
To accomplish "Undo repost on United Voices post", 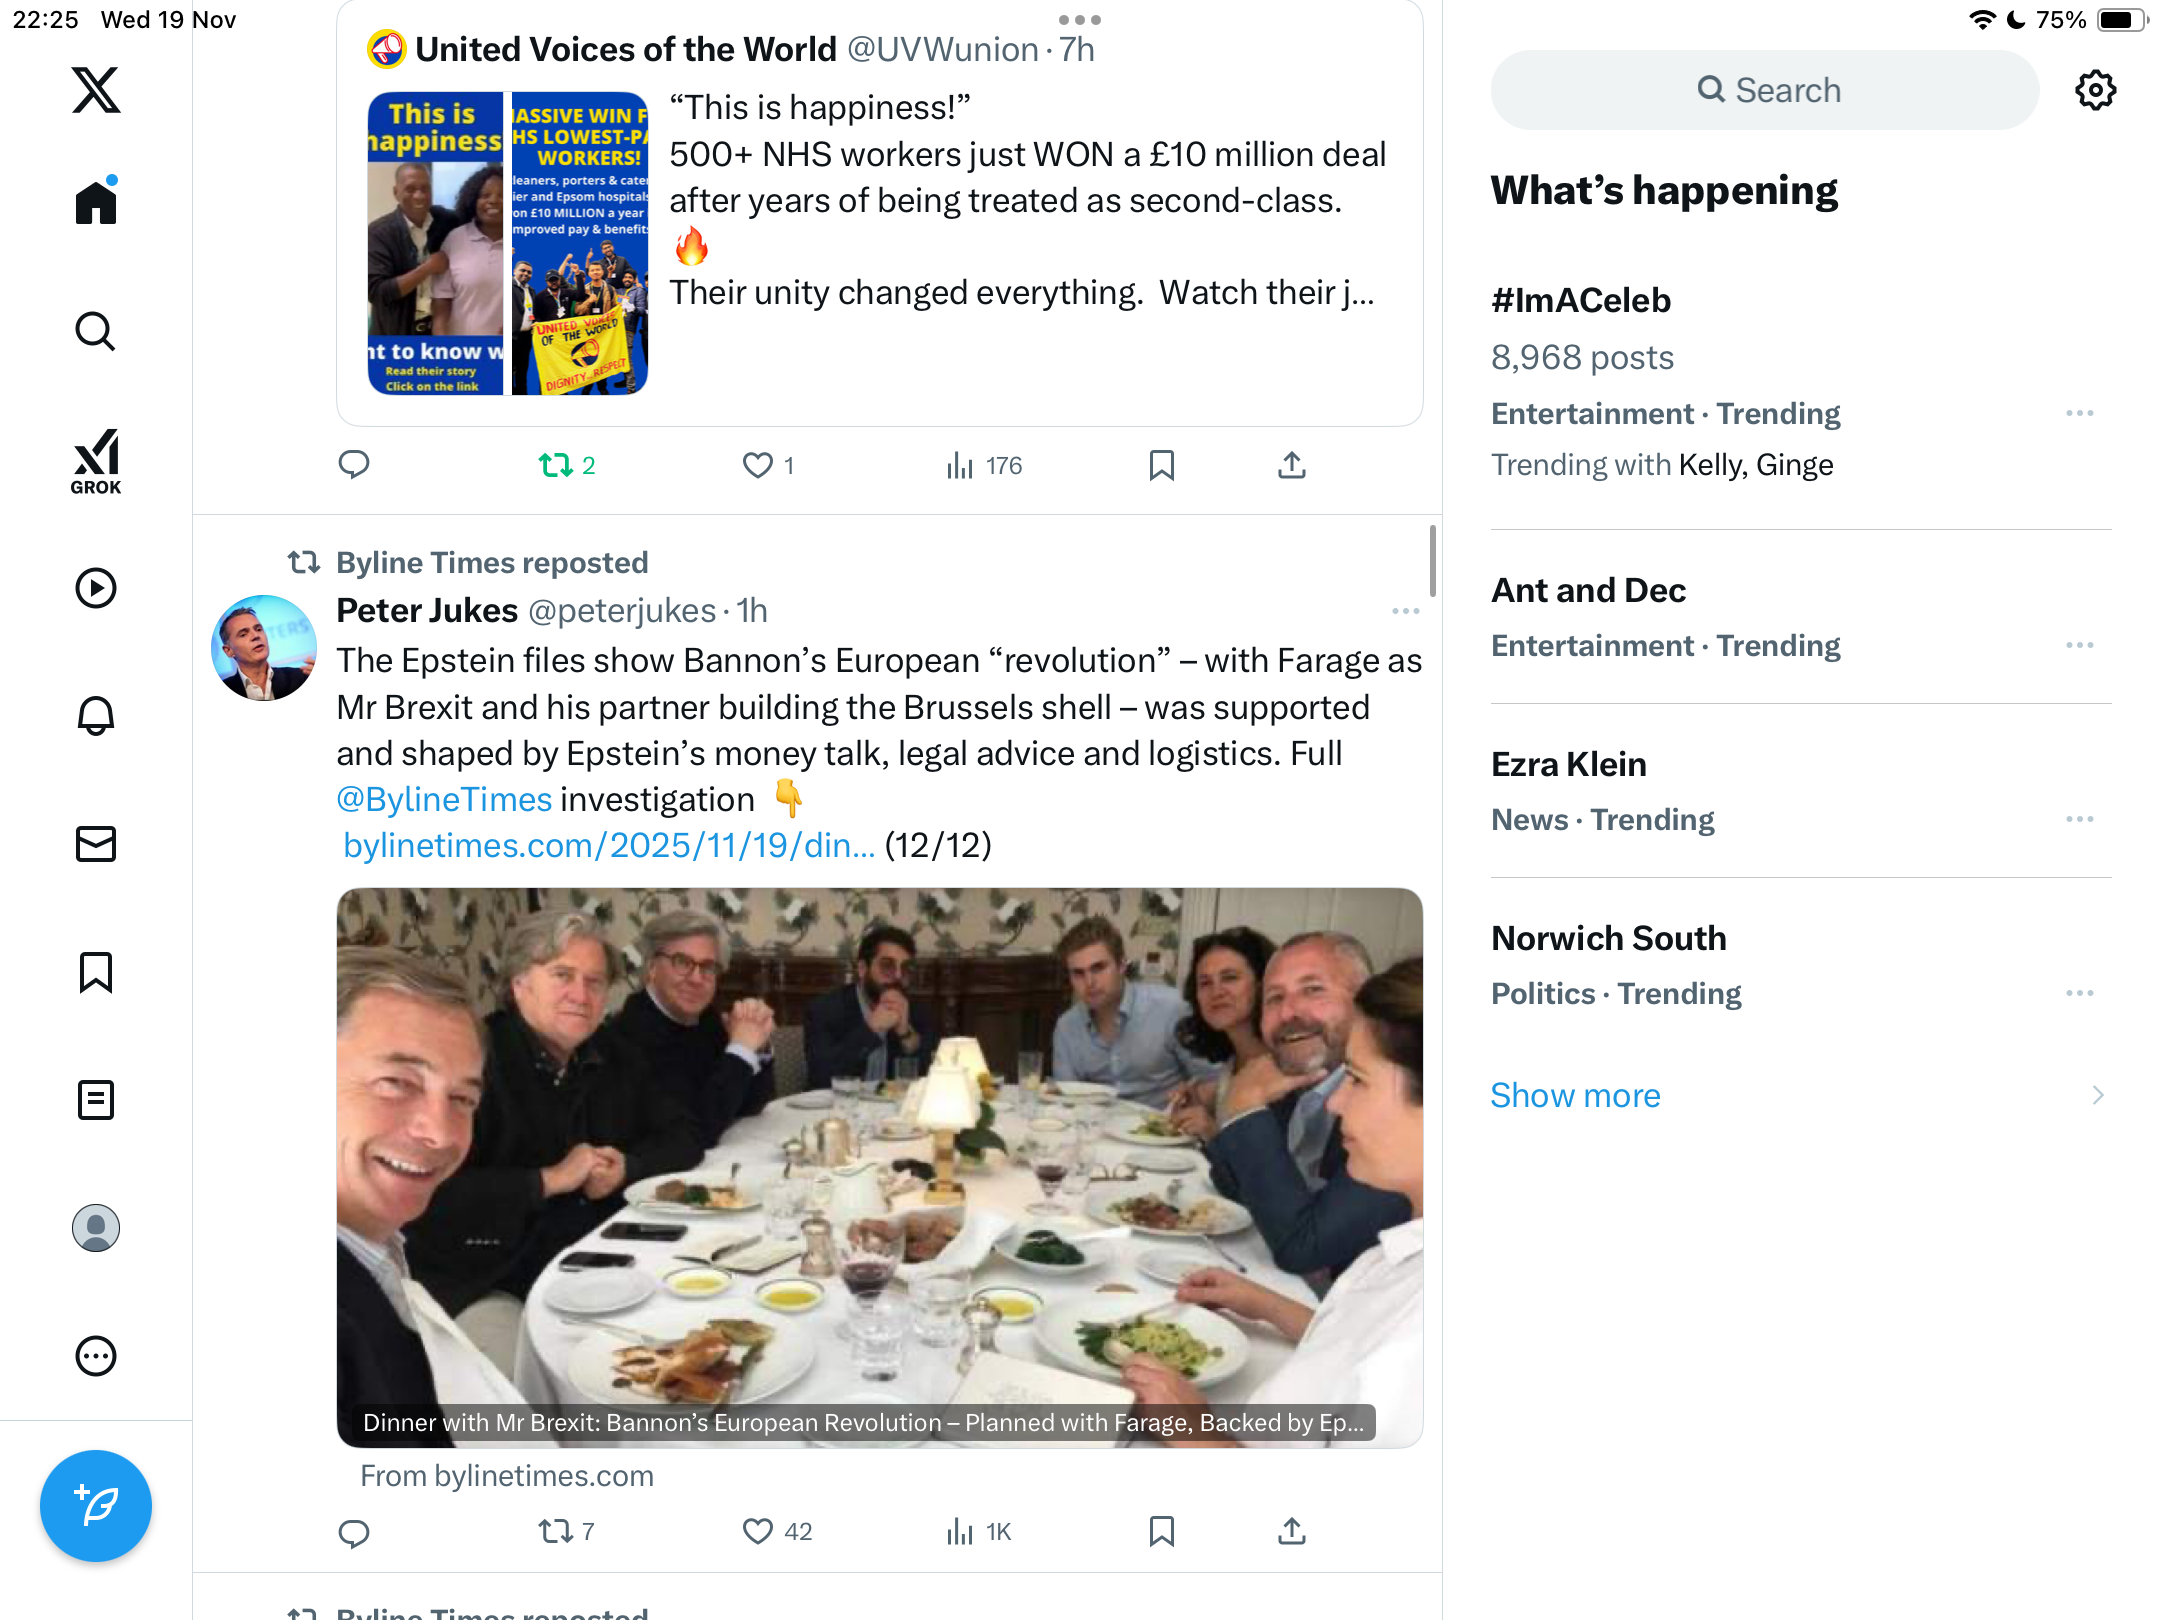I will tap(556, 465).
